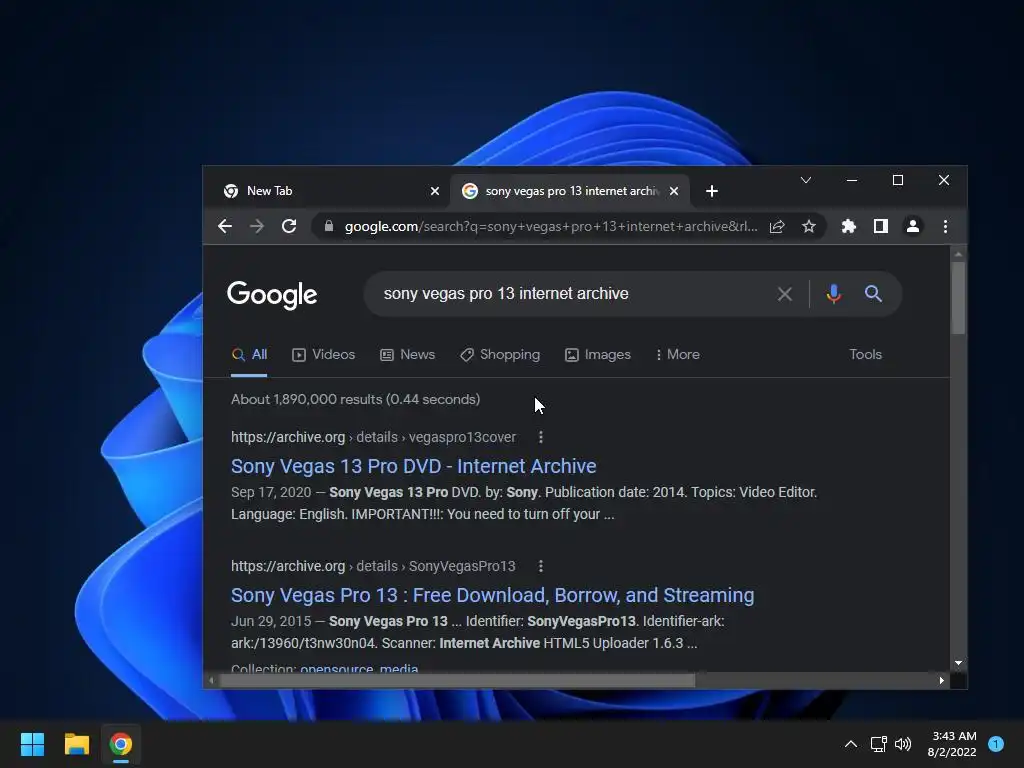The height and width of the screenshot is (768, 1024).
Task: Switch to Images results
Action: coord(598,355)
